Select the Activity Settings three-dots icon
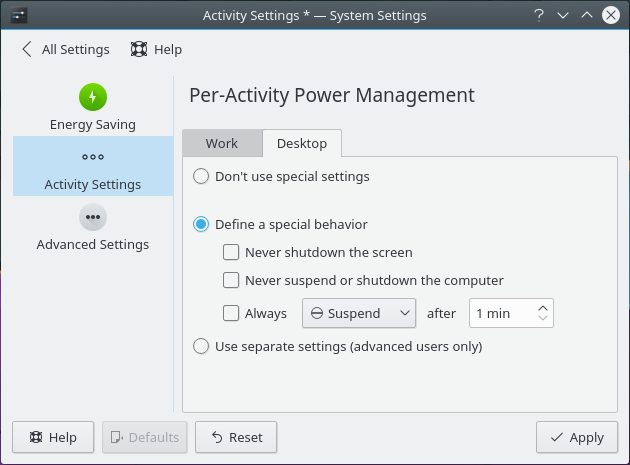This screenshot has height=465, width=630. pos(93,157)
